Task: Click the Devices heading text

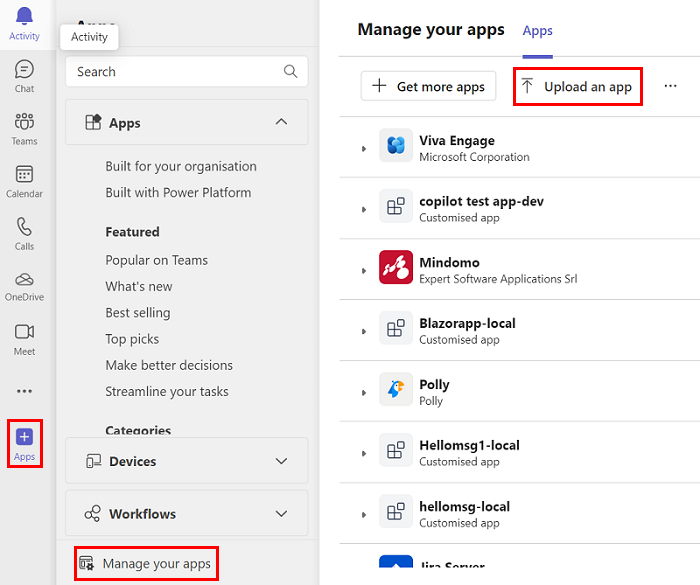Action: tap(133, 461)
